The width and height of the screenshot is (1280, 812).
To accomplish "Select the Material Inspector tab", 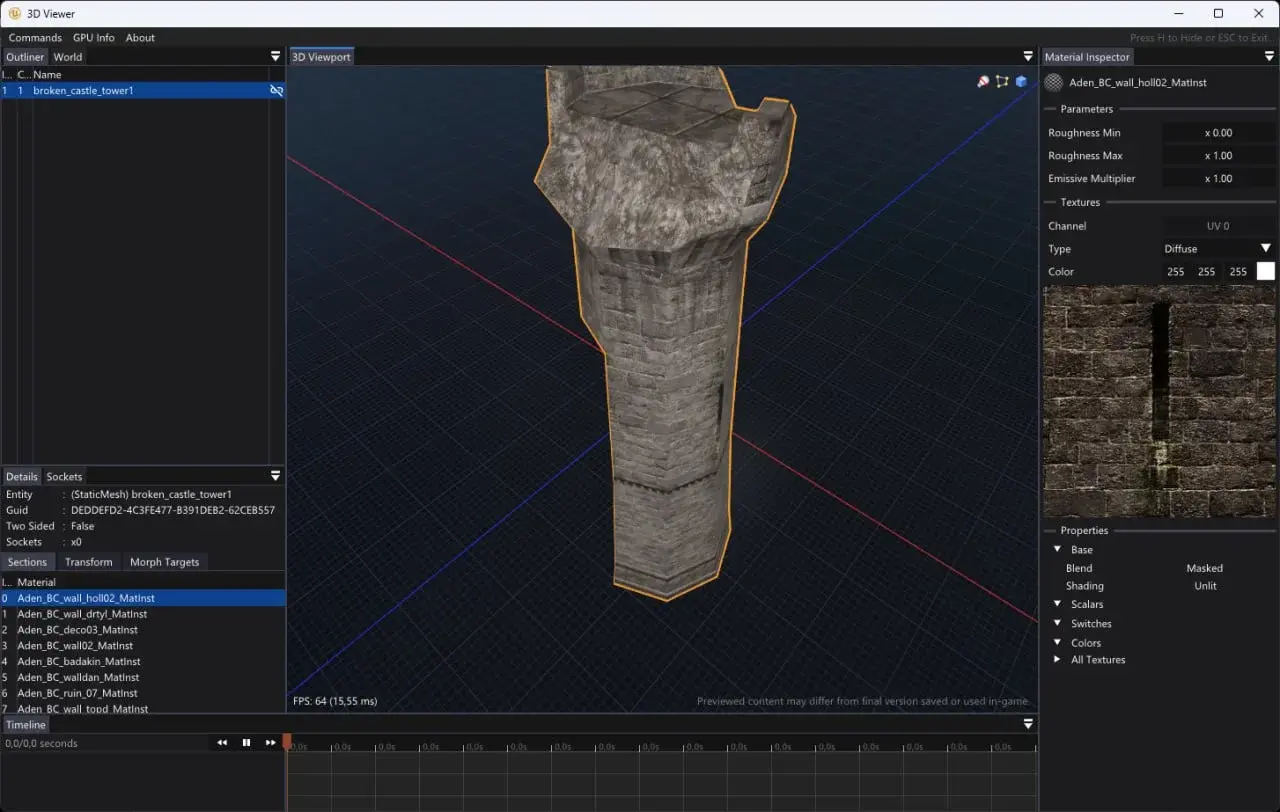I will click(x=1087, y=57).
